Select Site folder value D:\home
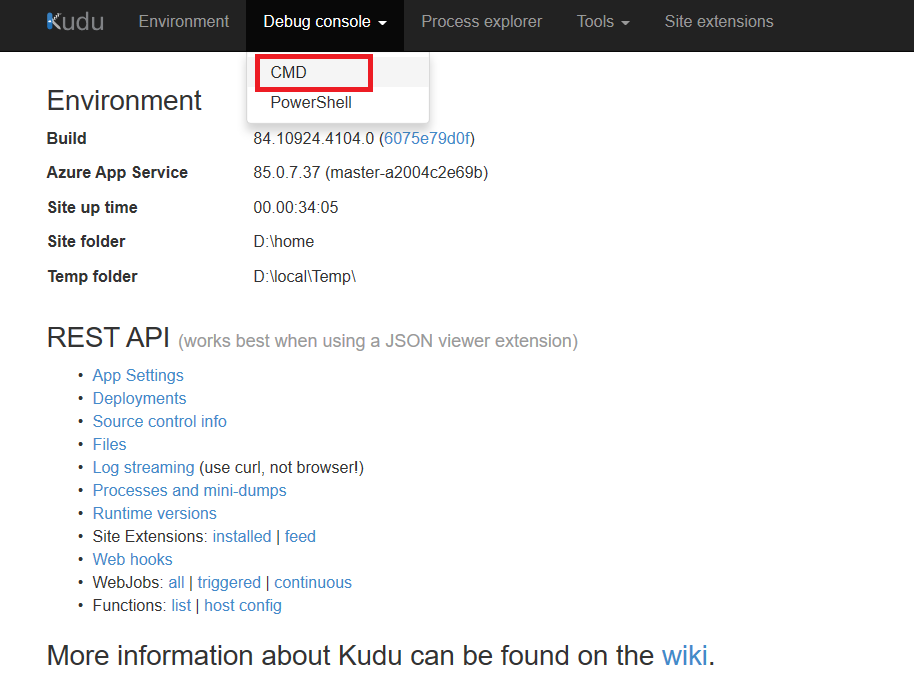The height and width of the screenshot is (687, 914). click(x=283, y=241)
